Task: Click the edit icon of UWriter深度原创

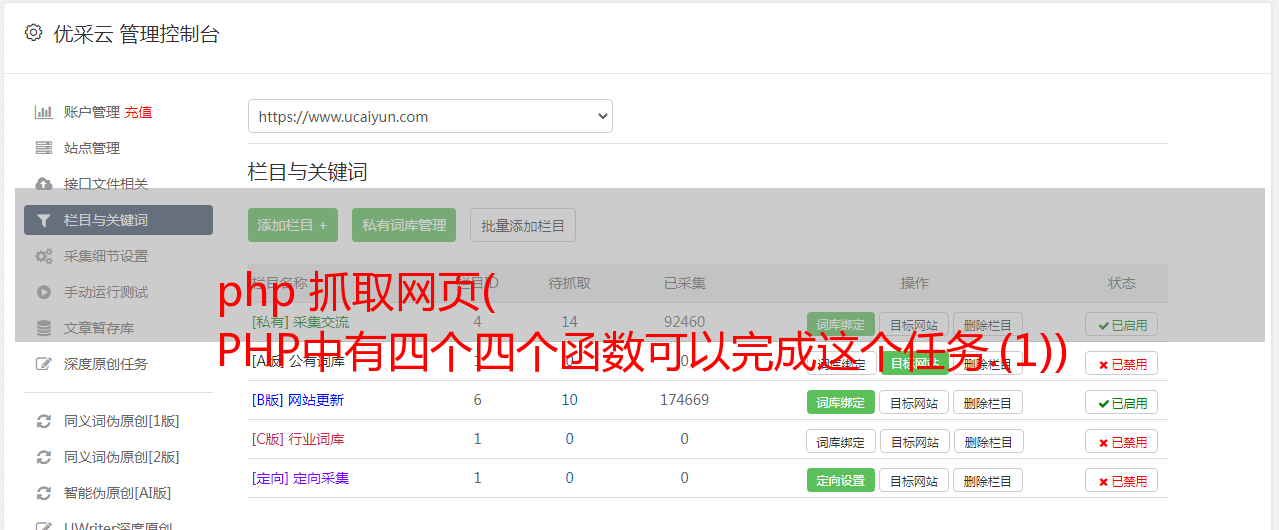Action: pos(44,526)
